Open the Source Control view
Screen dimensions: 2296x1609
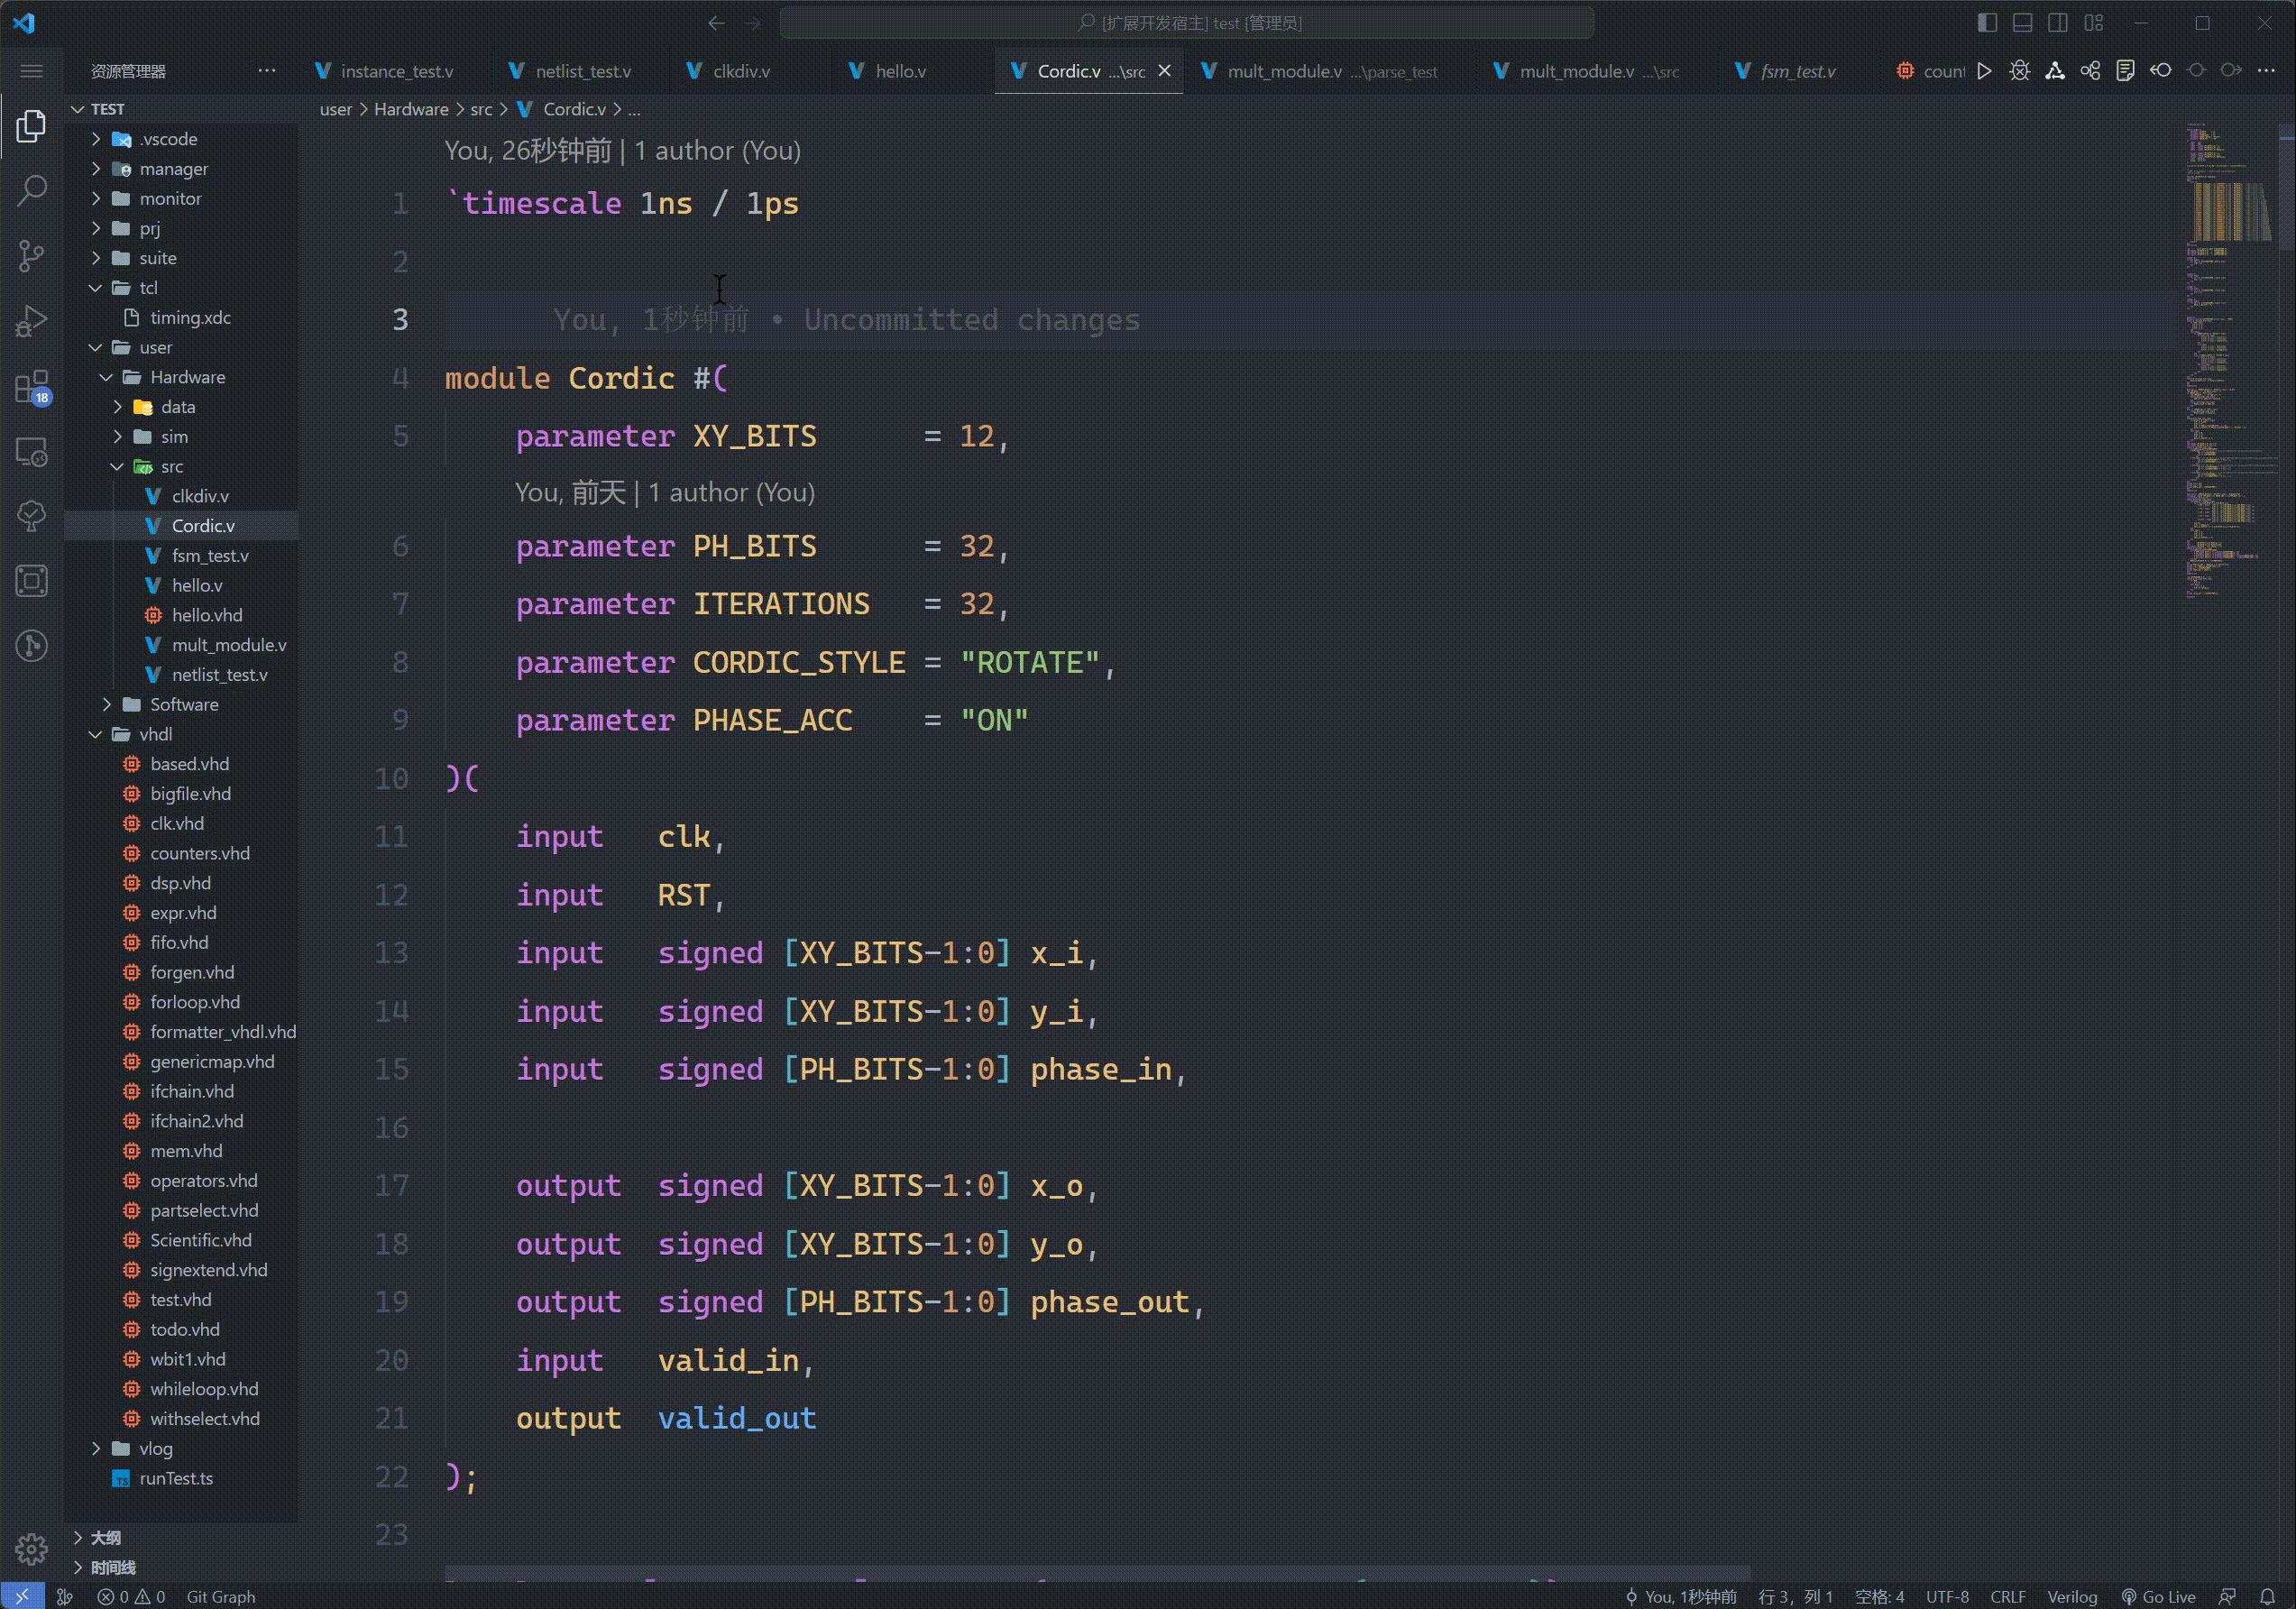(31, 255)
